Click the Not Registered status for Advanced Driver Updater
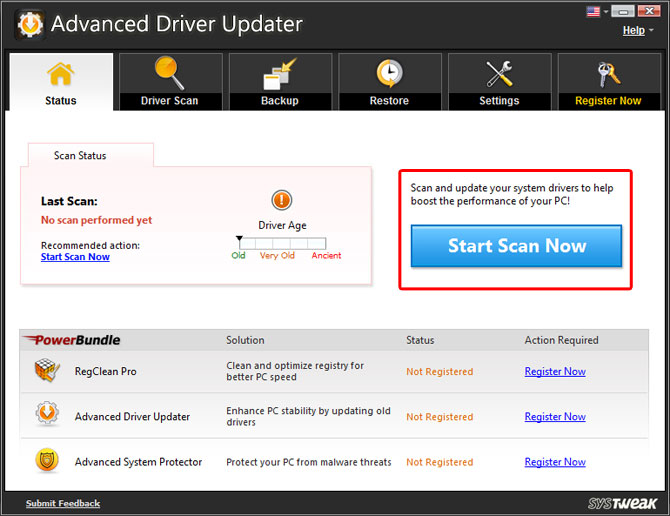This screenshot has width=670, height=516. (x=440, y=417)
